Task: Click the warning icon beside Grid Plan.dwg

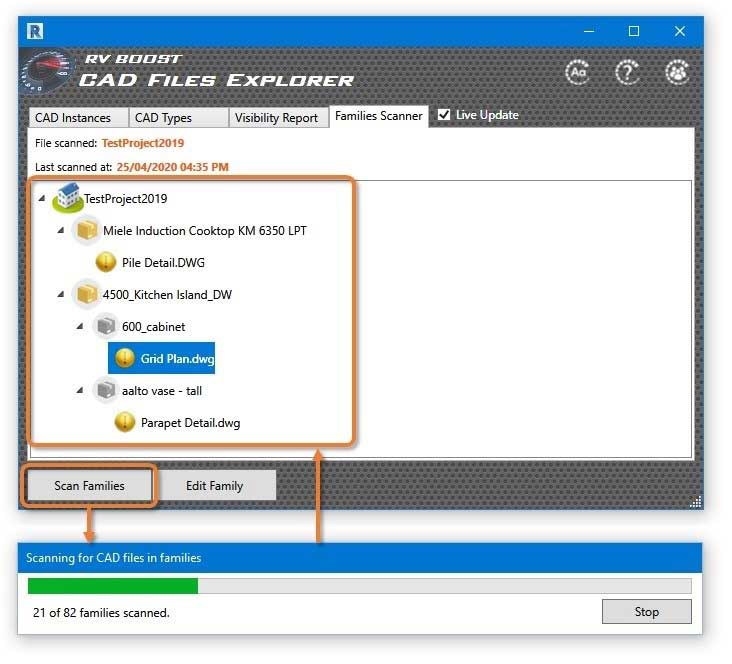Action: click(125, 359)
